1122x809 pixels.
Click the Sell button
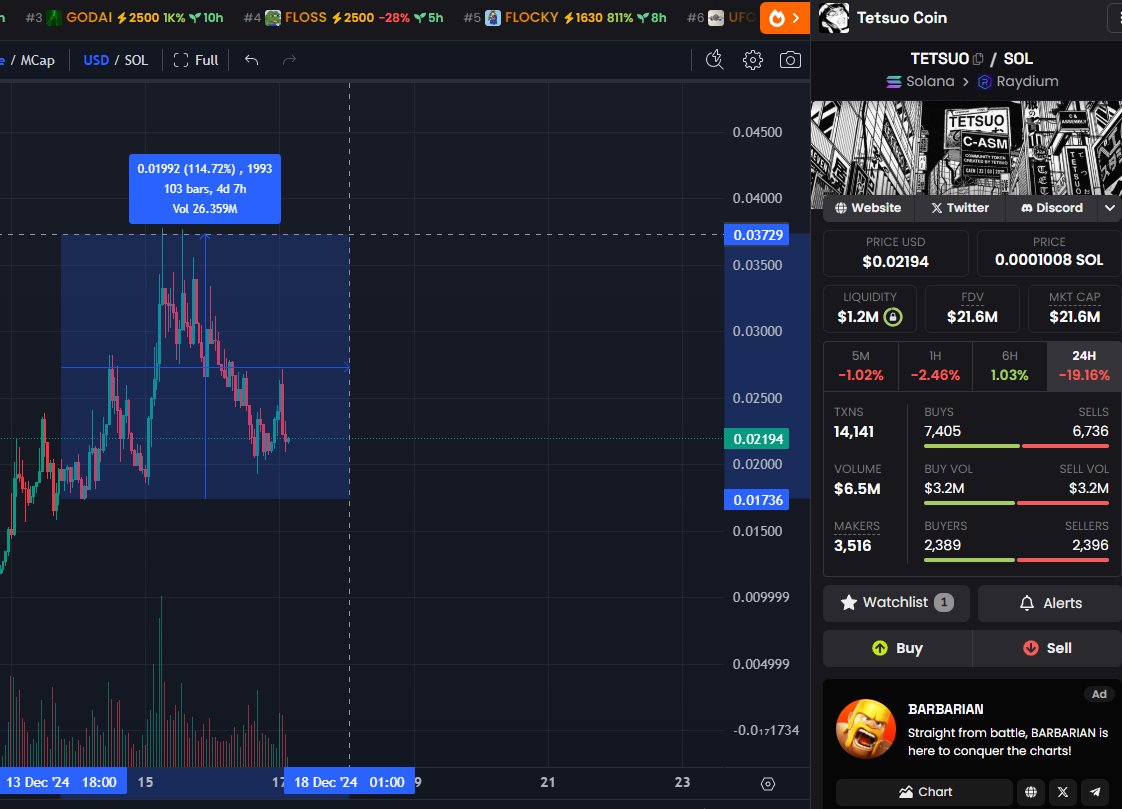1047,648
